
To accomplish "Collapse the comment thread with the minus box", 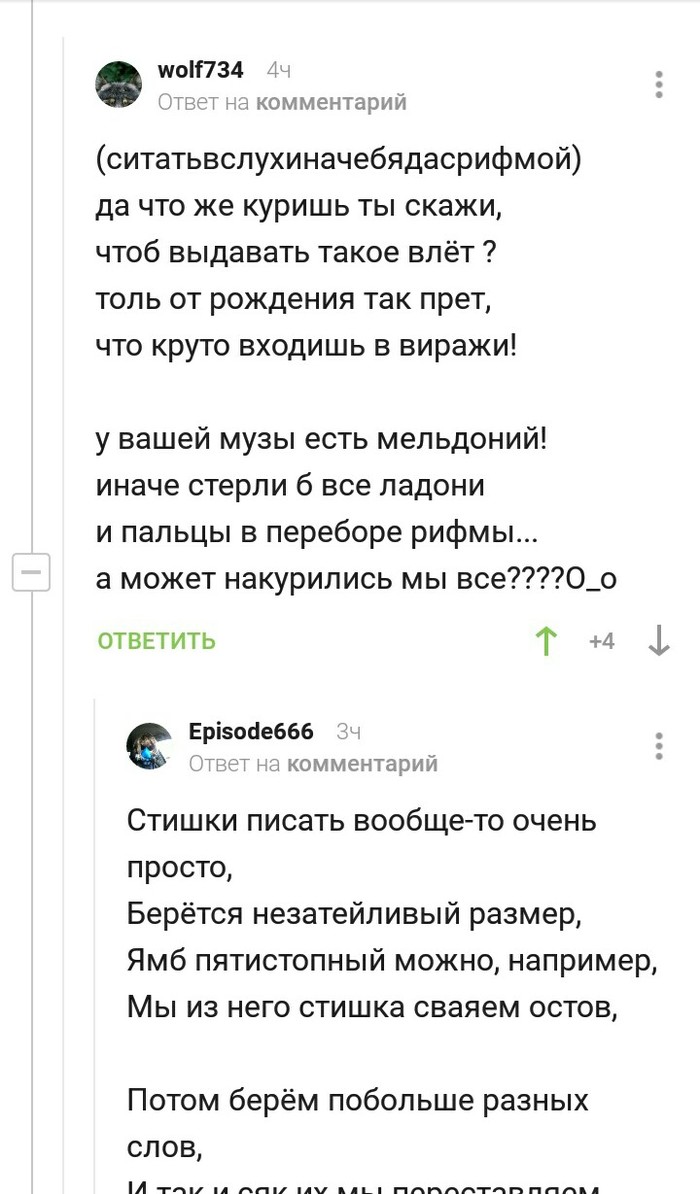I will click(x=31, y=573).
